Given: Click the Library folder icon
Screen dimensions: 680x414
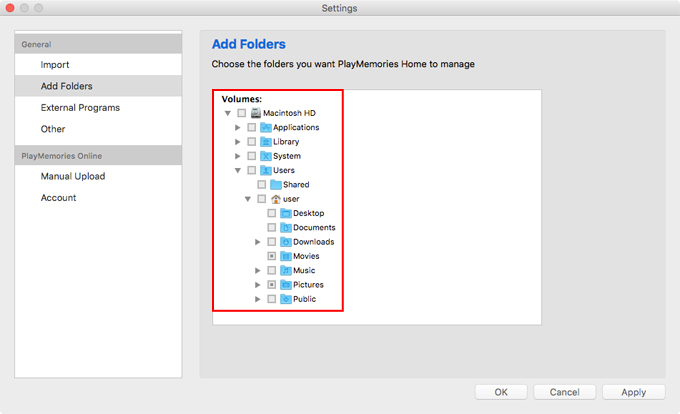Looking at the screenshot, I should [266, 142].
